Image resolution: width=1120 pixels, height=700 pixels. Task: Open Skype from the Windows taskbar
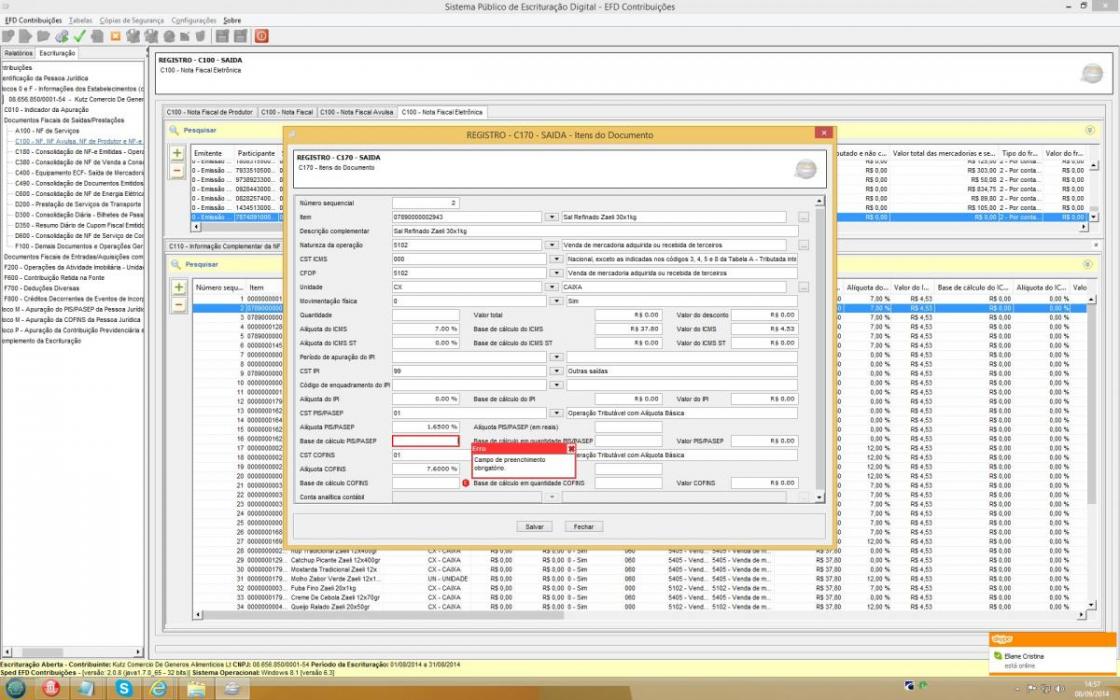[124, 689]
